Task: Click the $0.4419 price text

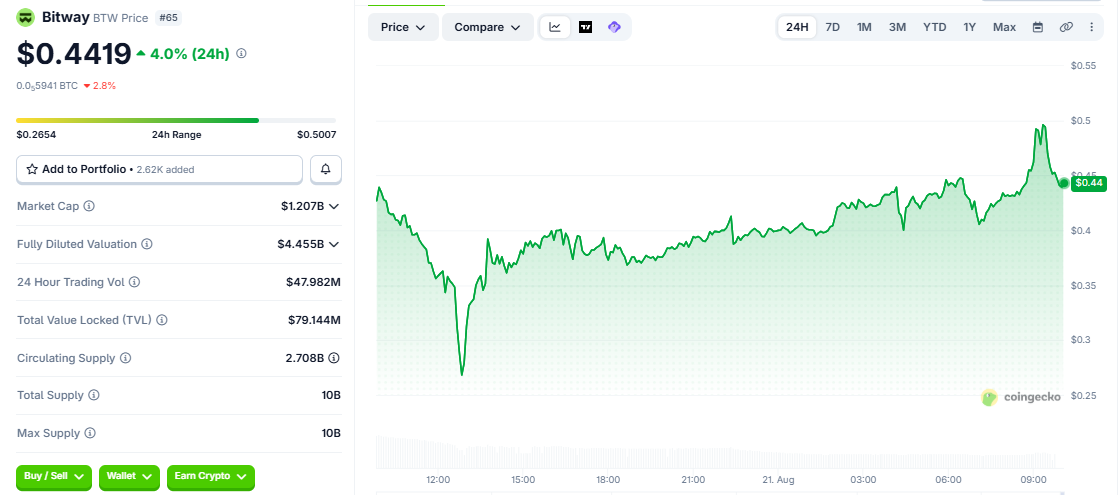Action: [74, 53]
